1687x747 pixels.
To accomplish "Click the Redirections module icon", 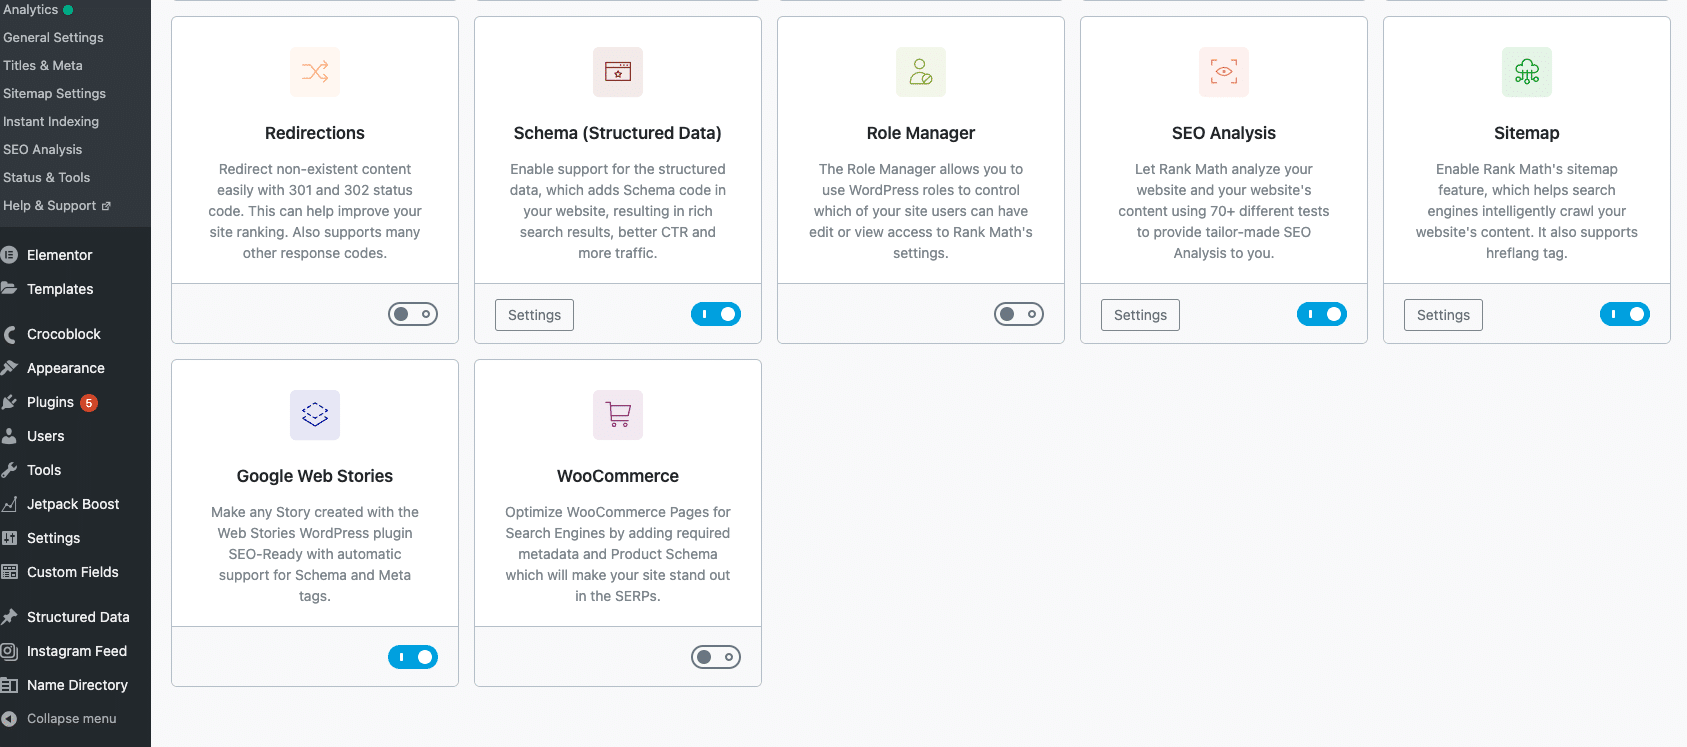I will click(314, 71).
